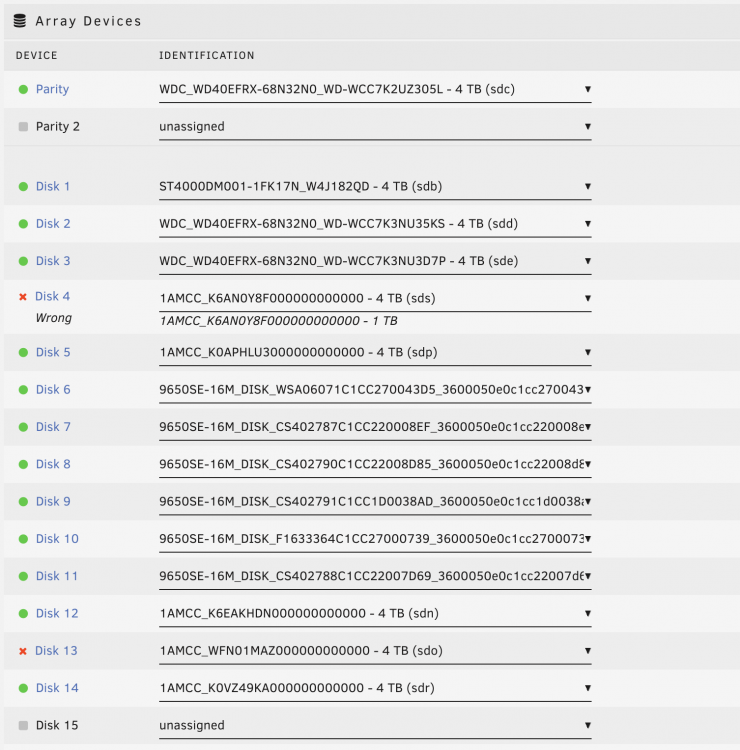Open the Disk 4 device dropdown (sds)
Viewport: 740px width, 750px height.
click(375, 298)
